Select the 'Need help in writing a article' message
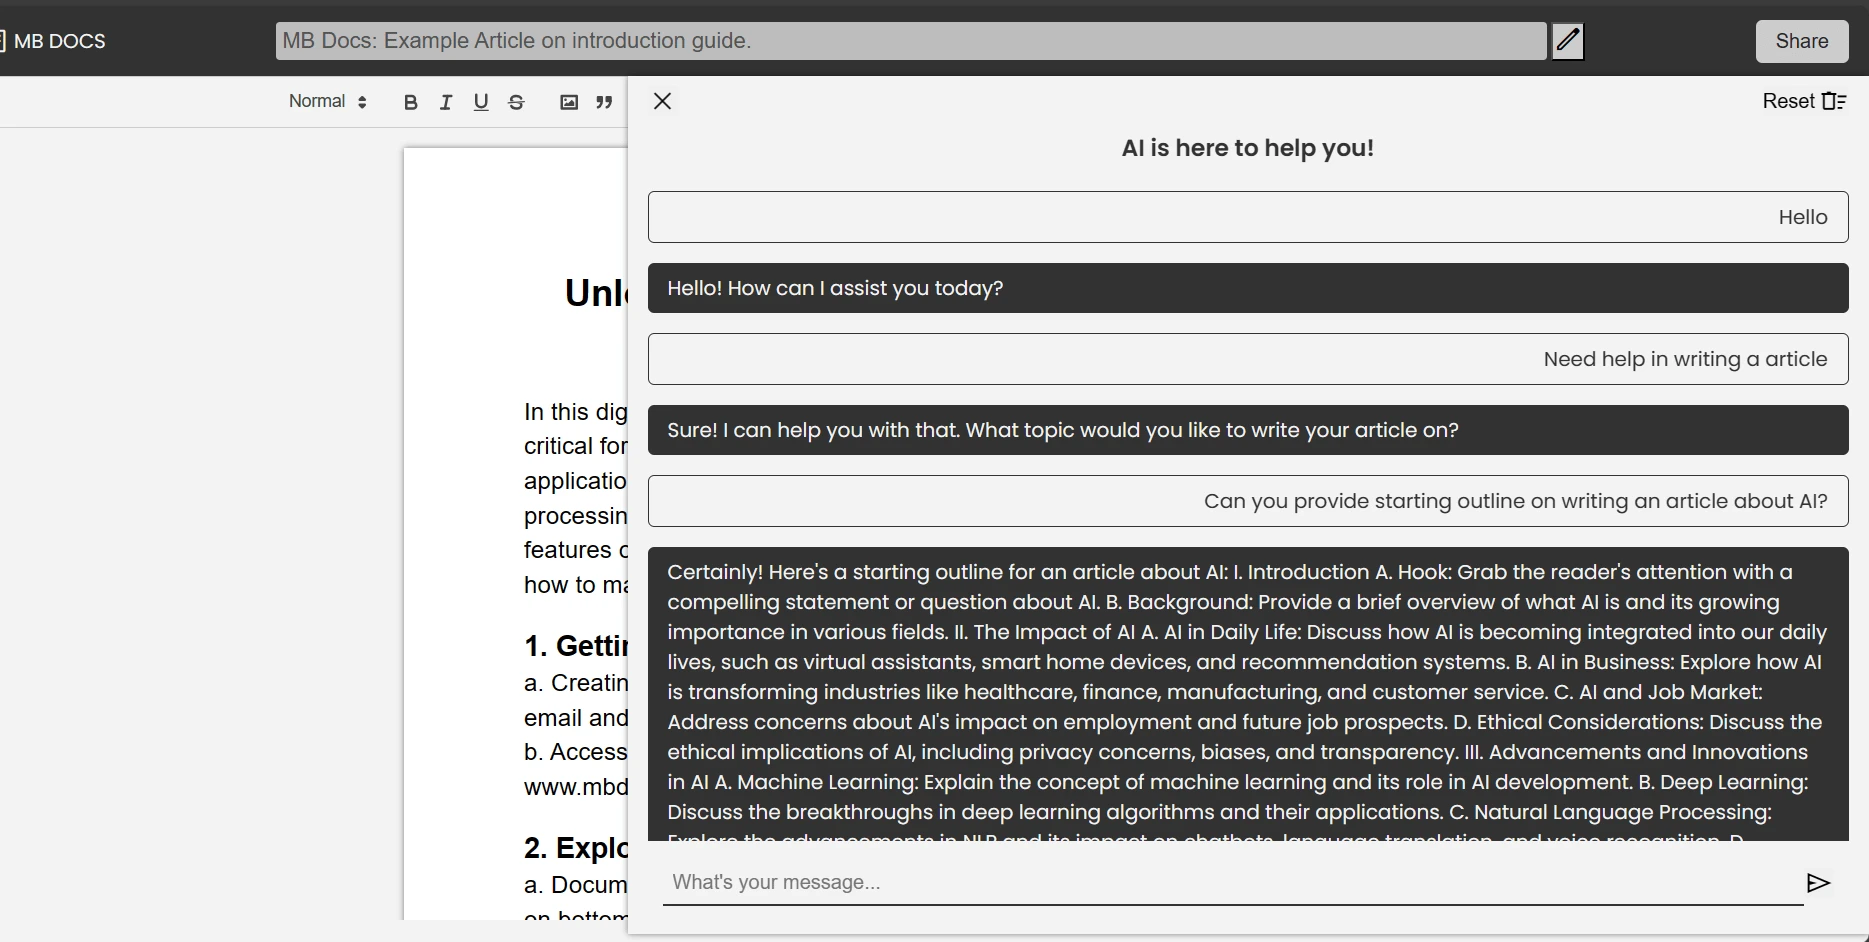Screen dimensions: 1869x942 point(1248,359)
